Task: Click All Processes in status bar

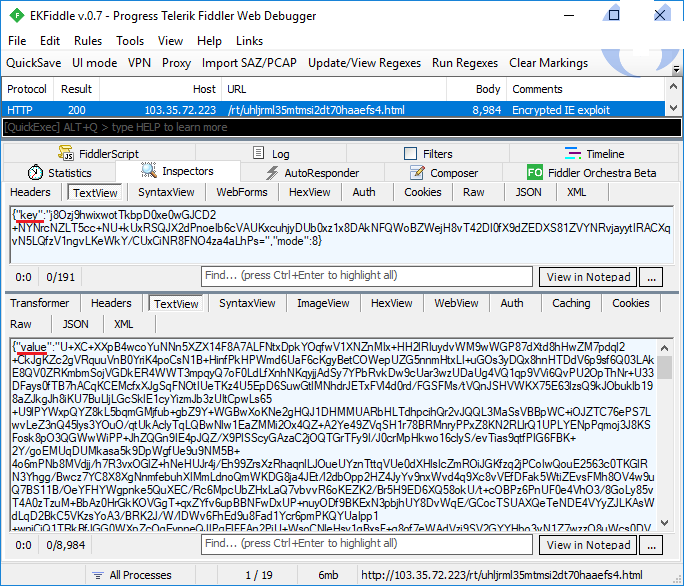Action: [x=140, y=575]
